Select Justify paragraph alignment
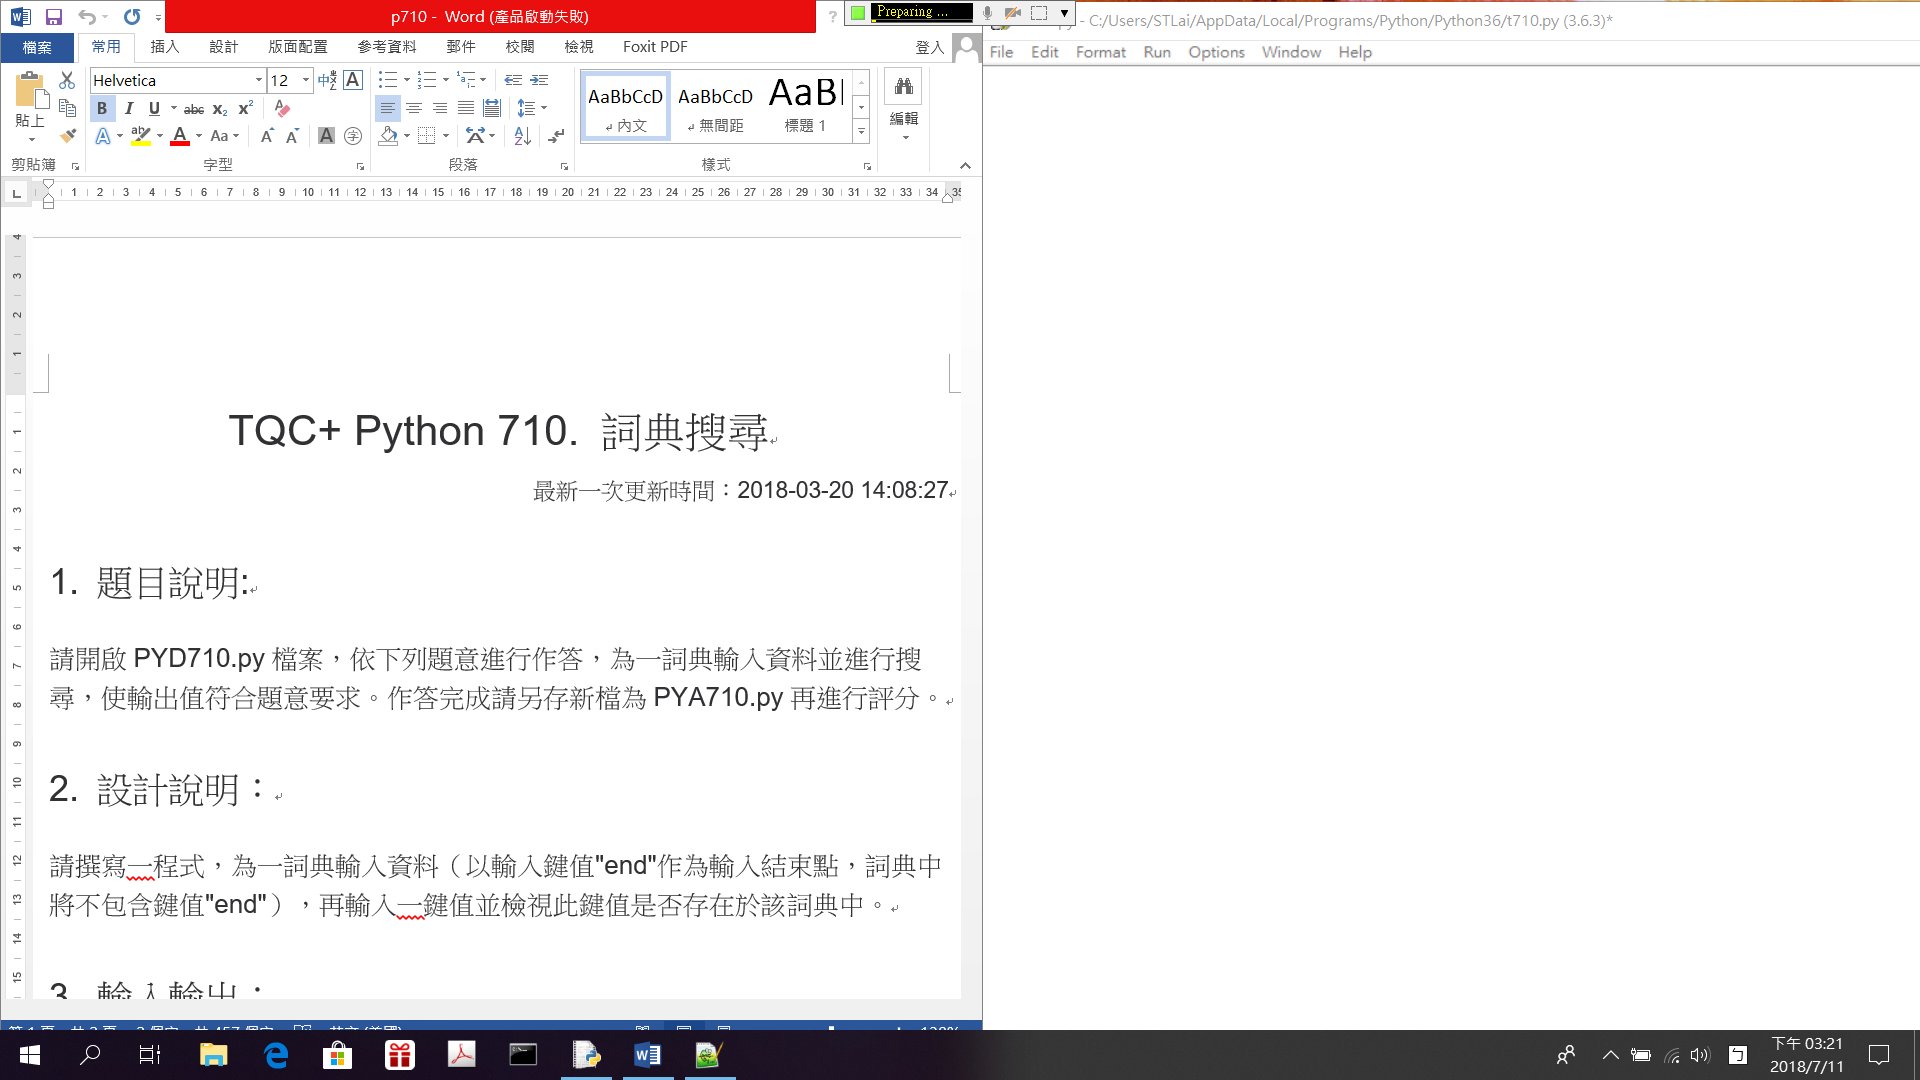 [x=466, y=108]
